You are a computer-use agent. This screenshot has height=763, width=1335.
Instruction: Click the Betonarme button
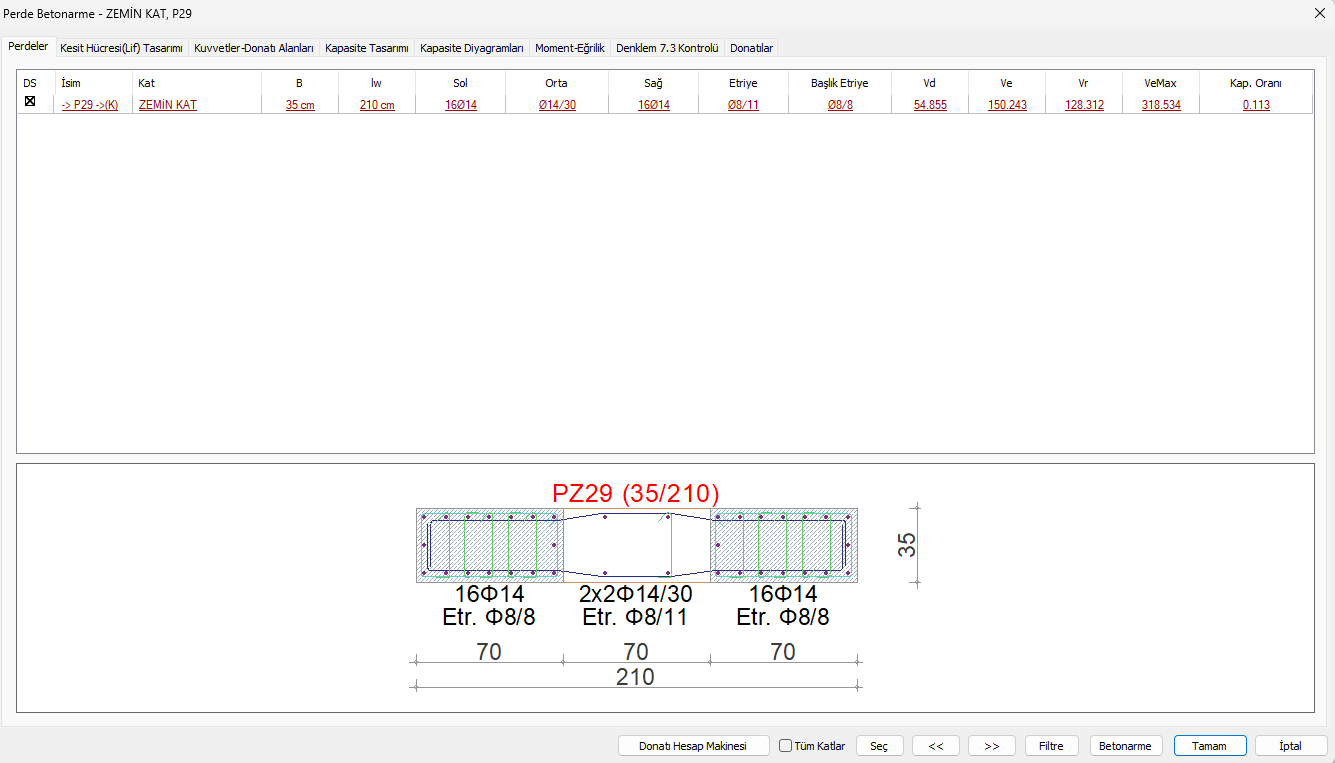point(1125,746)
